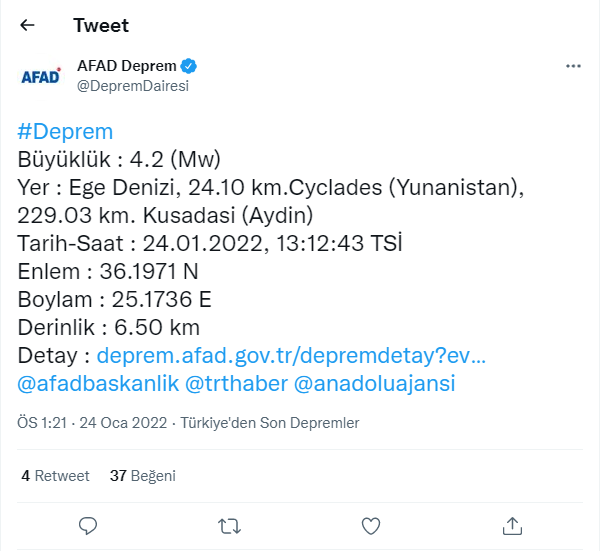
Task: Open the @DepremDairesi handle
Action: [133, 86]
